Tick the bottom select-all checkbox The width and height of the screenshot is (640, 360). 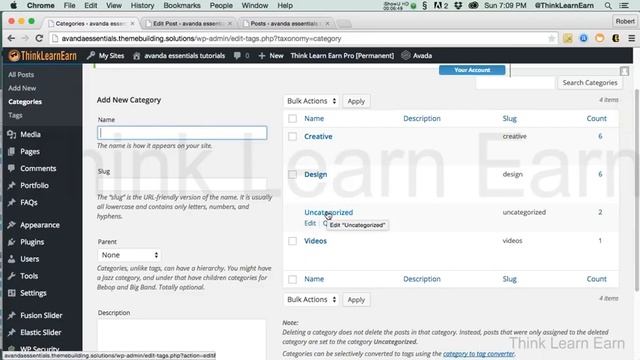coord(292,279)
